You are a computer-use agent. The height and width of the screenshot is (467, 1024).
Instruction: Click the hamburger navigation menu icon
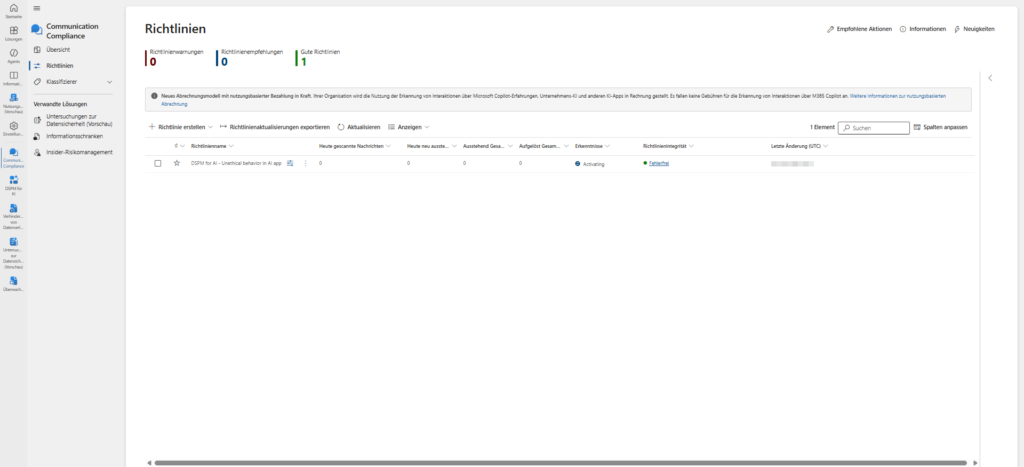tap(37, 8)
